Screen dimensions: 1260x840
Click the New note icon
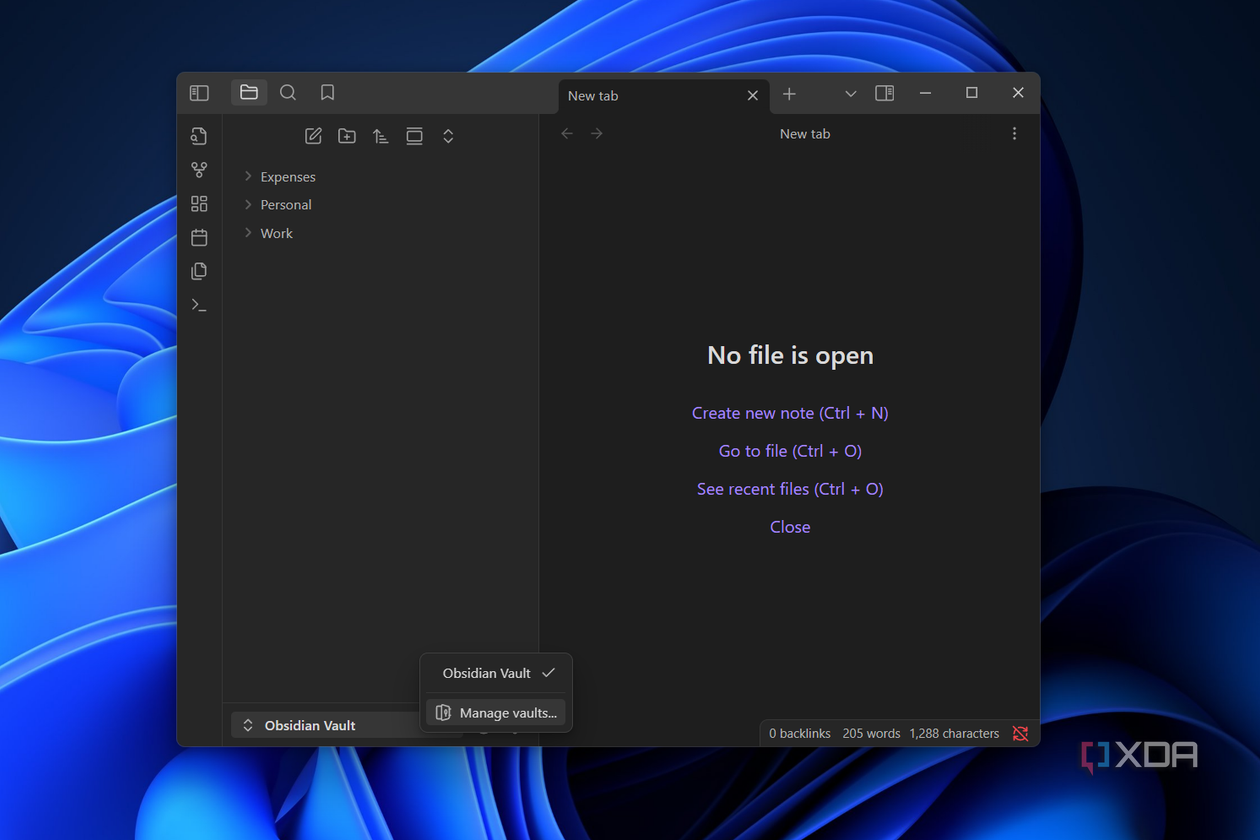click(313, 136)
